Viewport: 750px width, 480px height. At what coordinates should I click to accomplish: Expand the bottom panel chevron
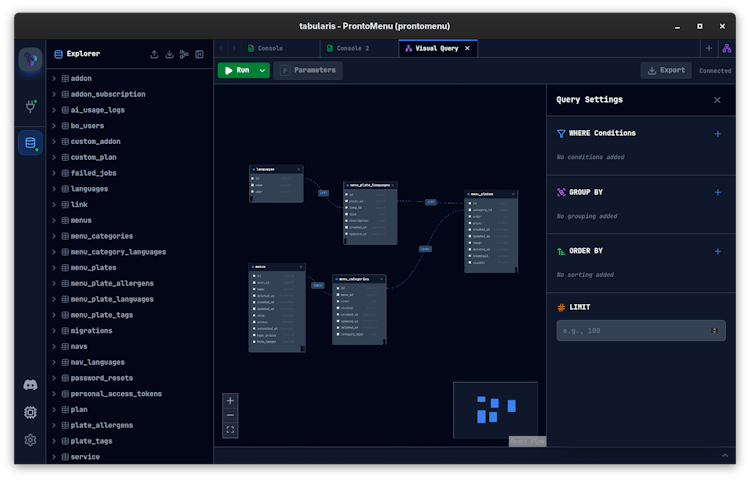coord(725,456)
